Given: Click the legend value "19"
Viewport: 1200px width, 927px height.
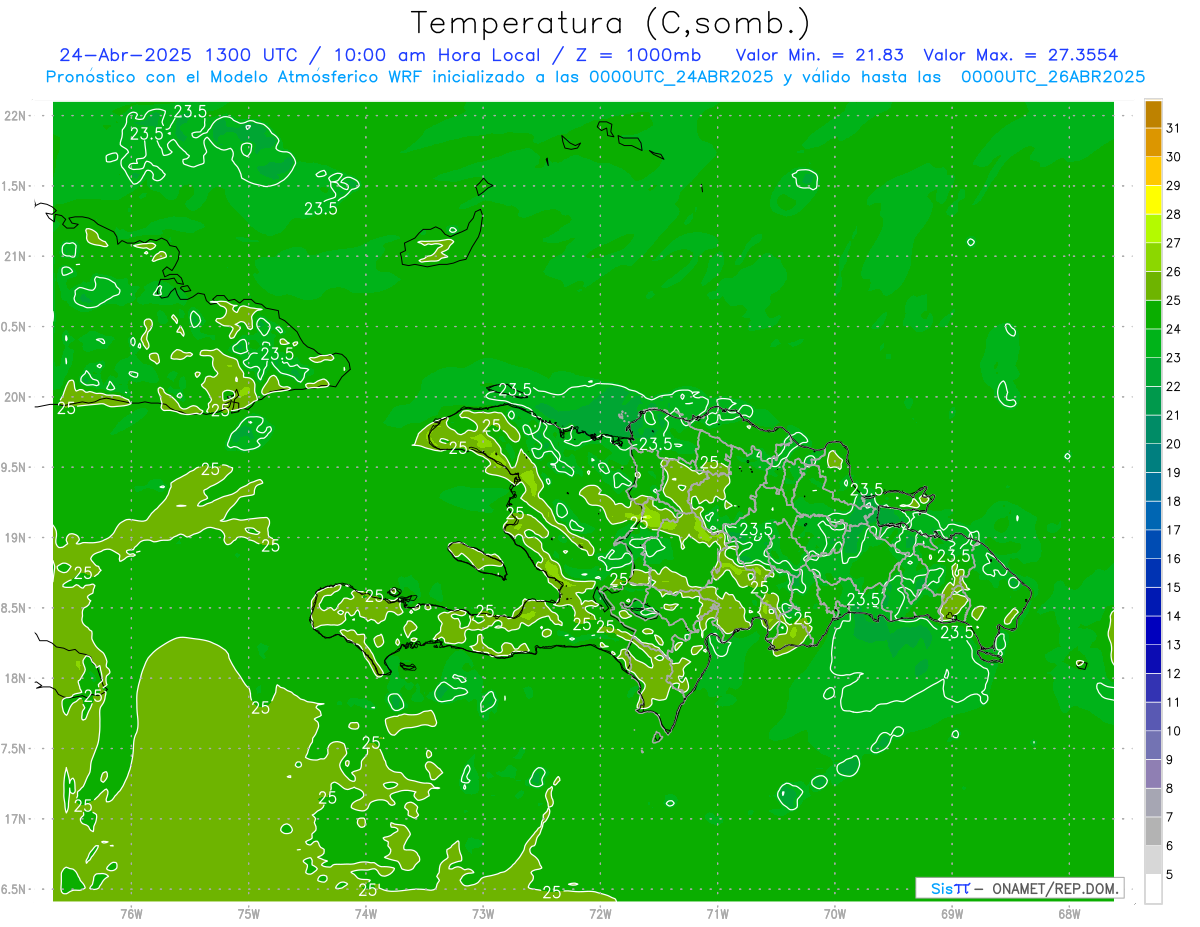Looking at the screenshot, I should pyautogui.click(x=1174, y=473).
